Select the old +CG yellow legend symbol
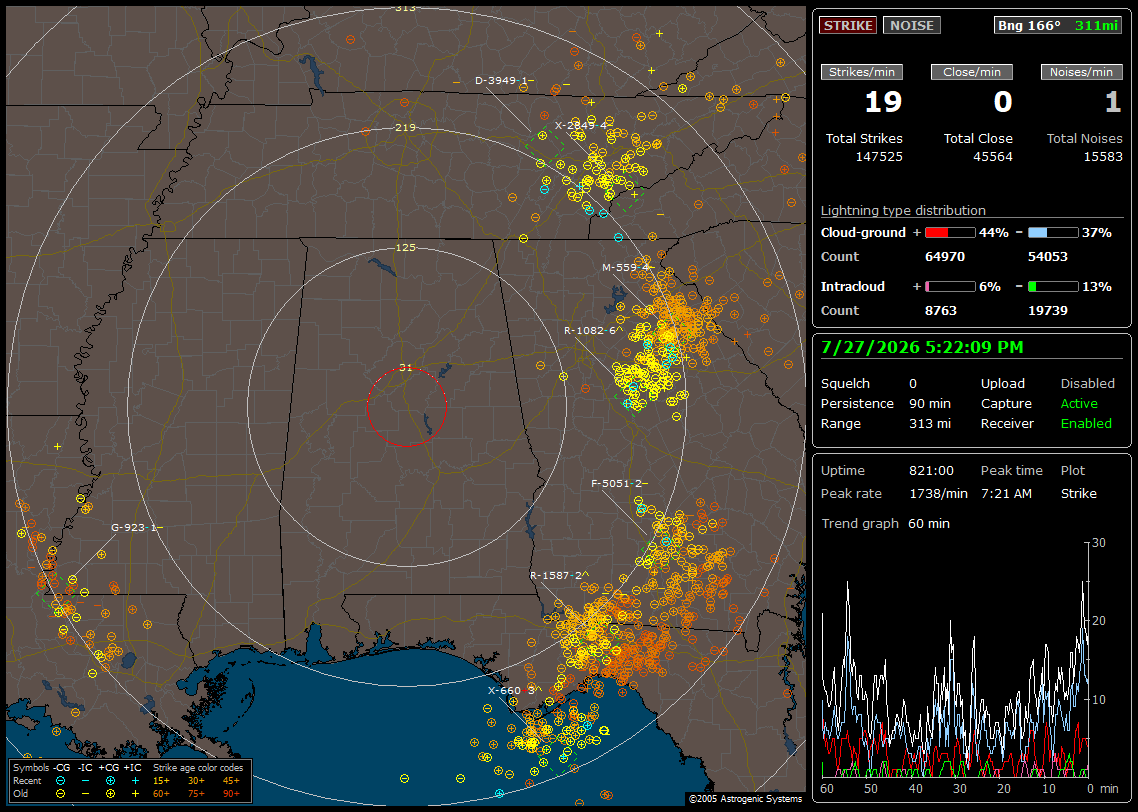Viewport: 1138px width, 812px height. [x=110, y=794]
